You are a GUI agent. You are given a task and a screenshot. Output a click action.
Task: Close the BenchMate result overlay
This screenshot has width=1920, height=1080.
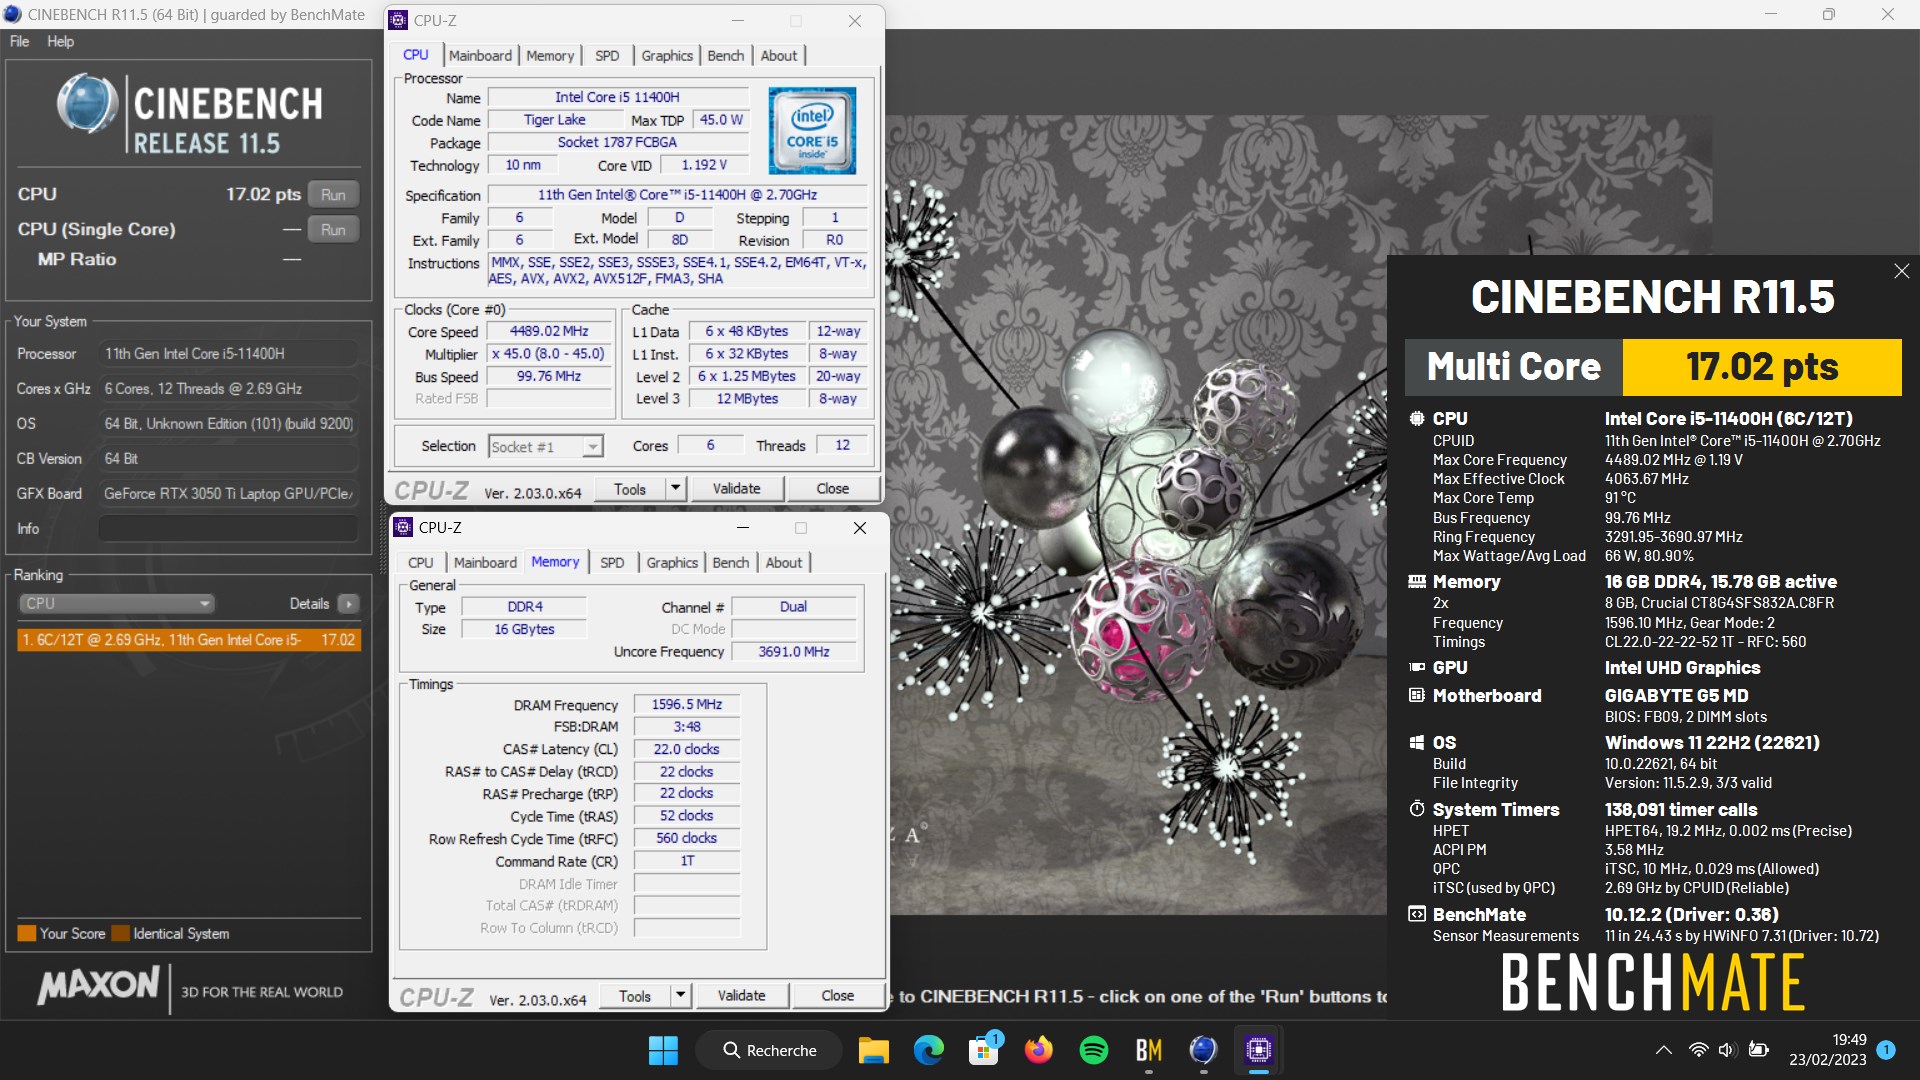point(1901,271)
